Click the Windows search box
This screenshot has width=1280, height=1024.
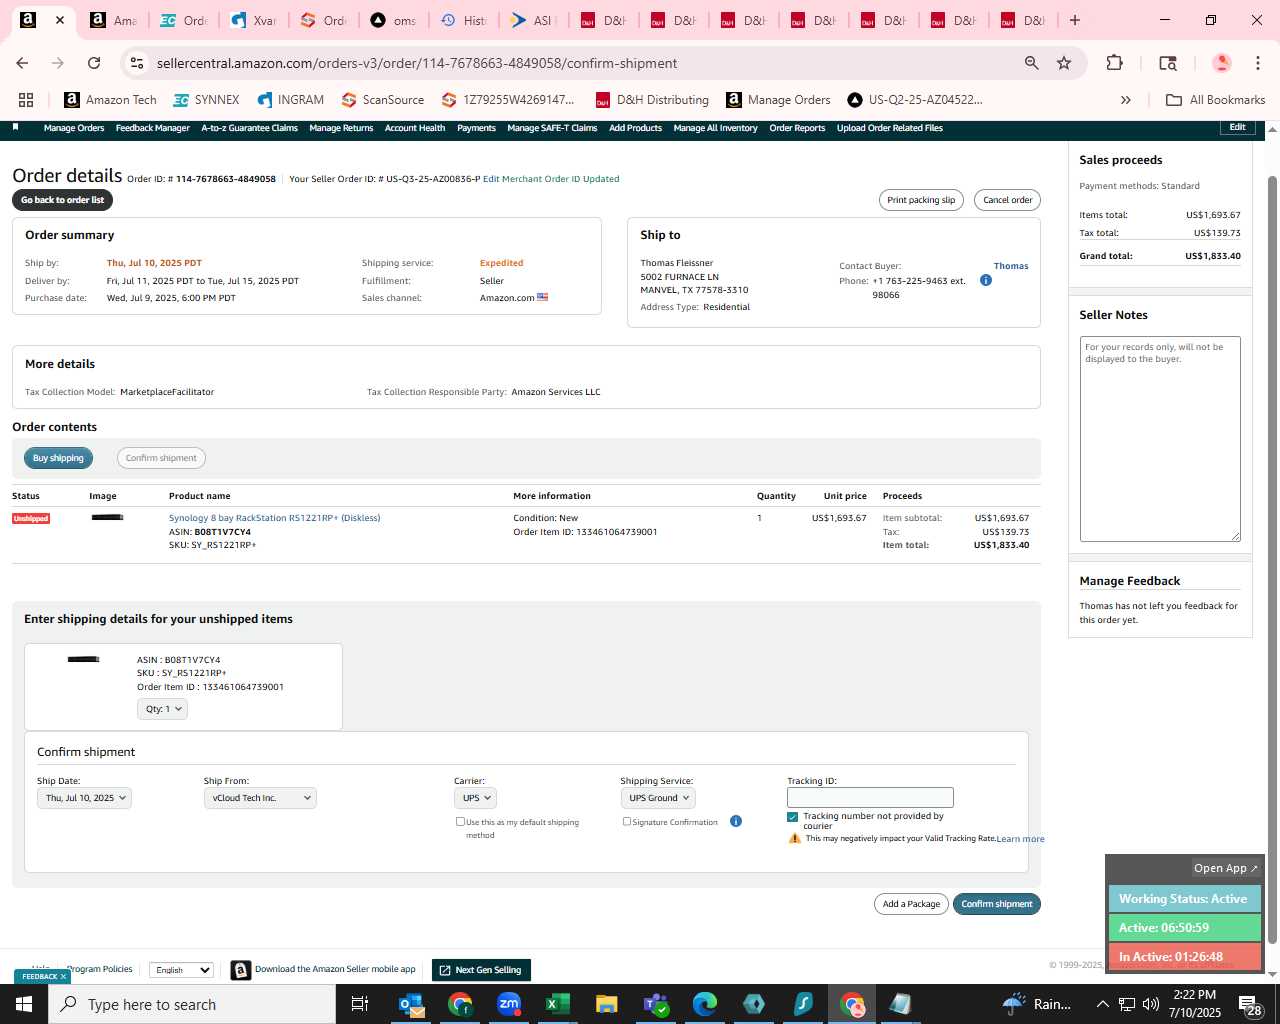click(191, 1004)
